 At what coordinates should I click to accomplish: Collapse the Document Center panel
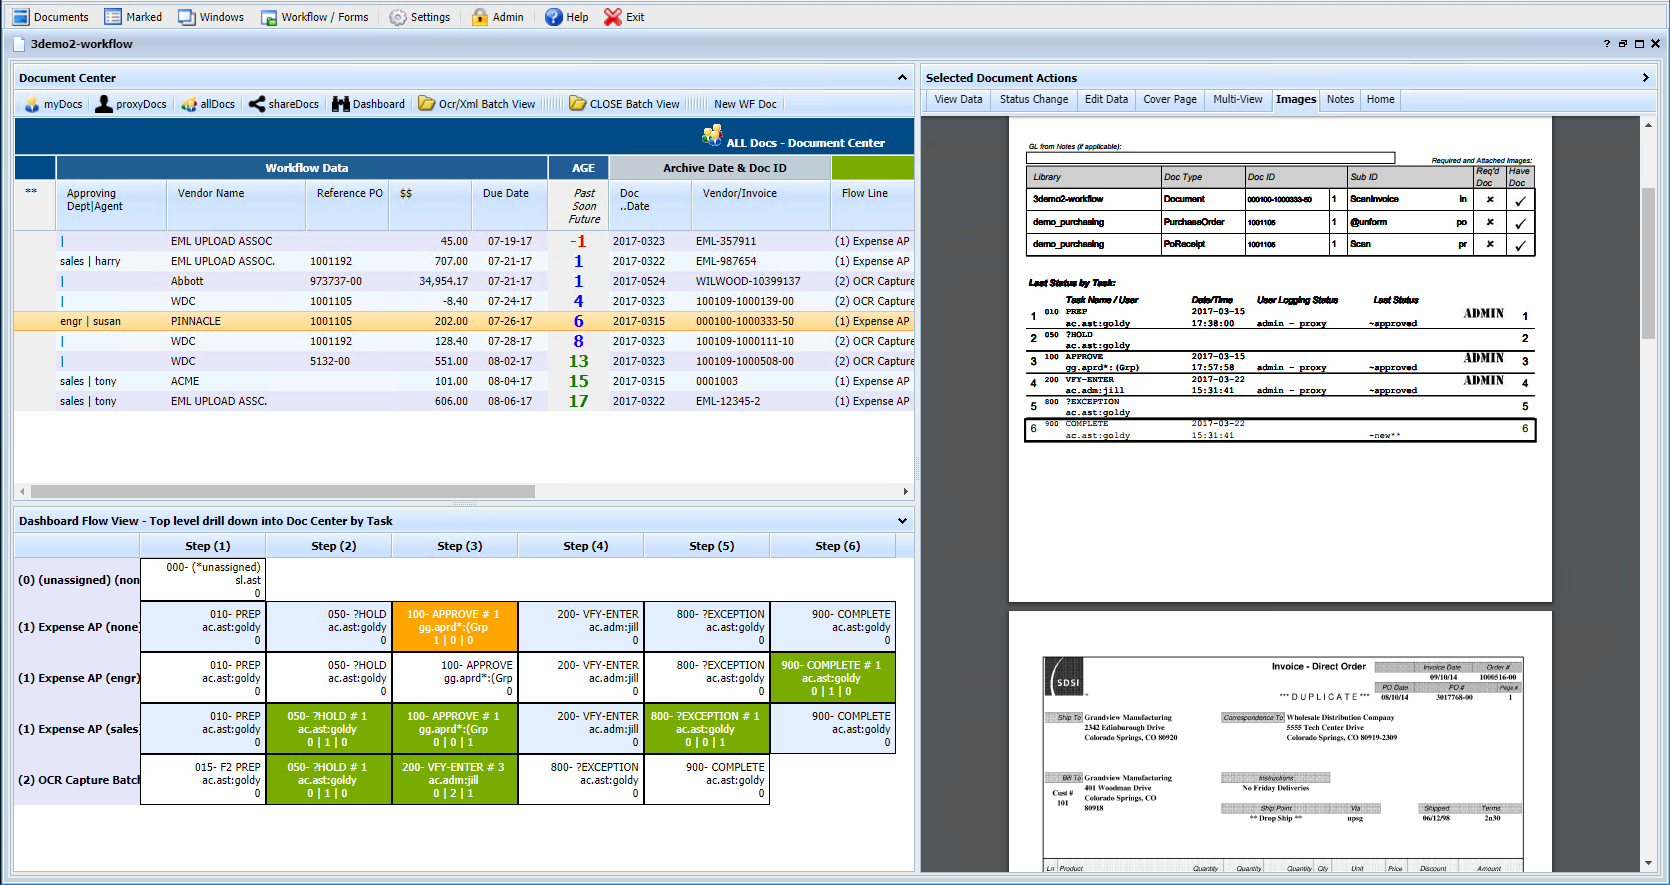pyautogui.click(x=902, y=77)
